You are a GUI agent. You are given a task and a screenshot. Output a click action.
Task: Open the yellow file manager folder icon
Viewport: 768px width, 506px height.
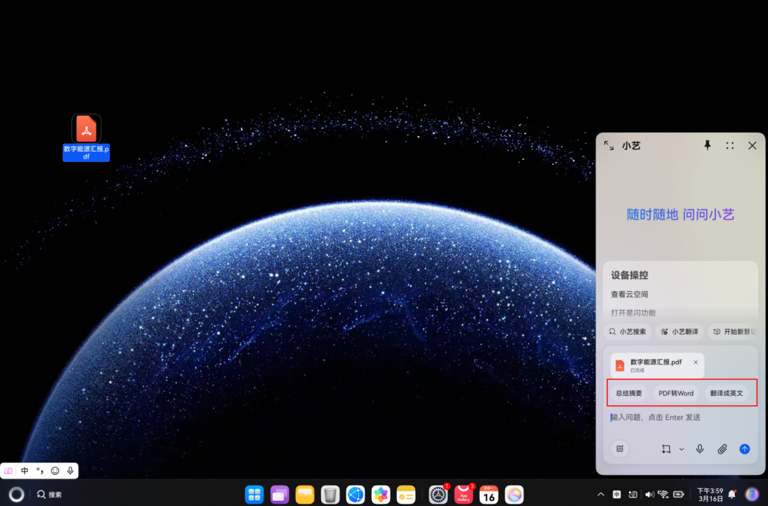(305, 495)
